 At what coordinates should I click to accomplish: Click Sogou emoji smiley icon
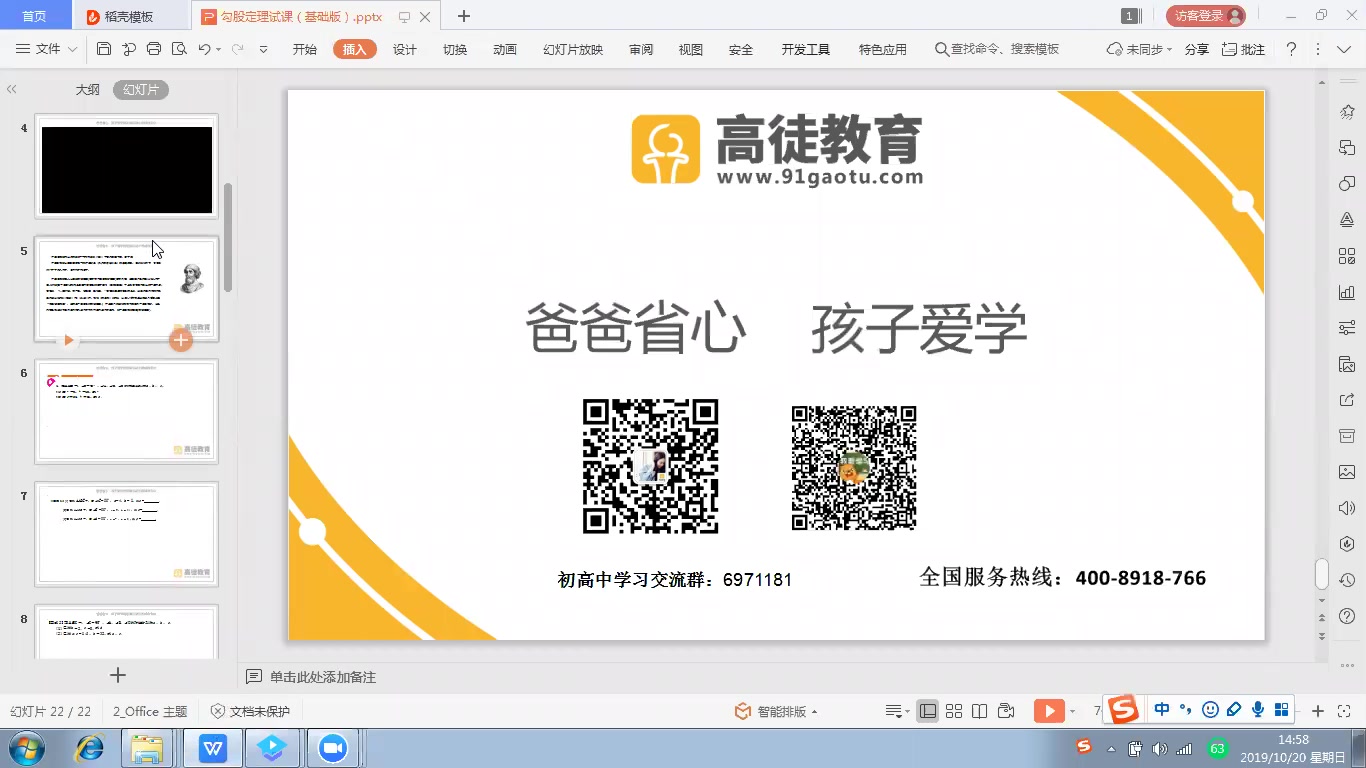(x=1210, y=709)
